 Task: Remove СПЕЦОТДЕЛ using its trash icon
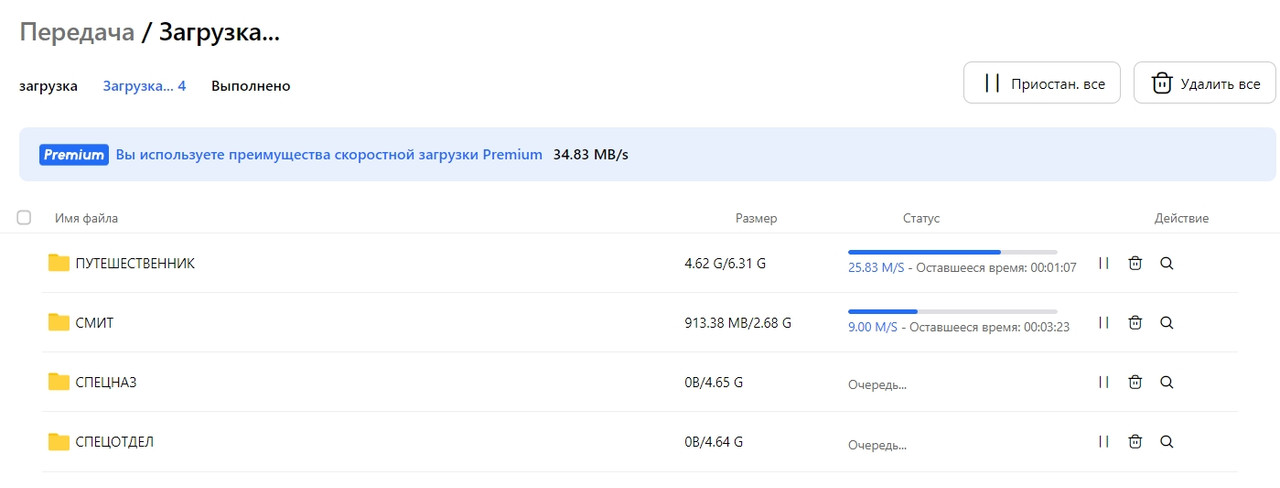tap(1135, 441)
